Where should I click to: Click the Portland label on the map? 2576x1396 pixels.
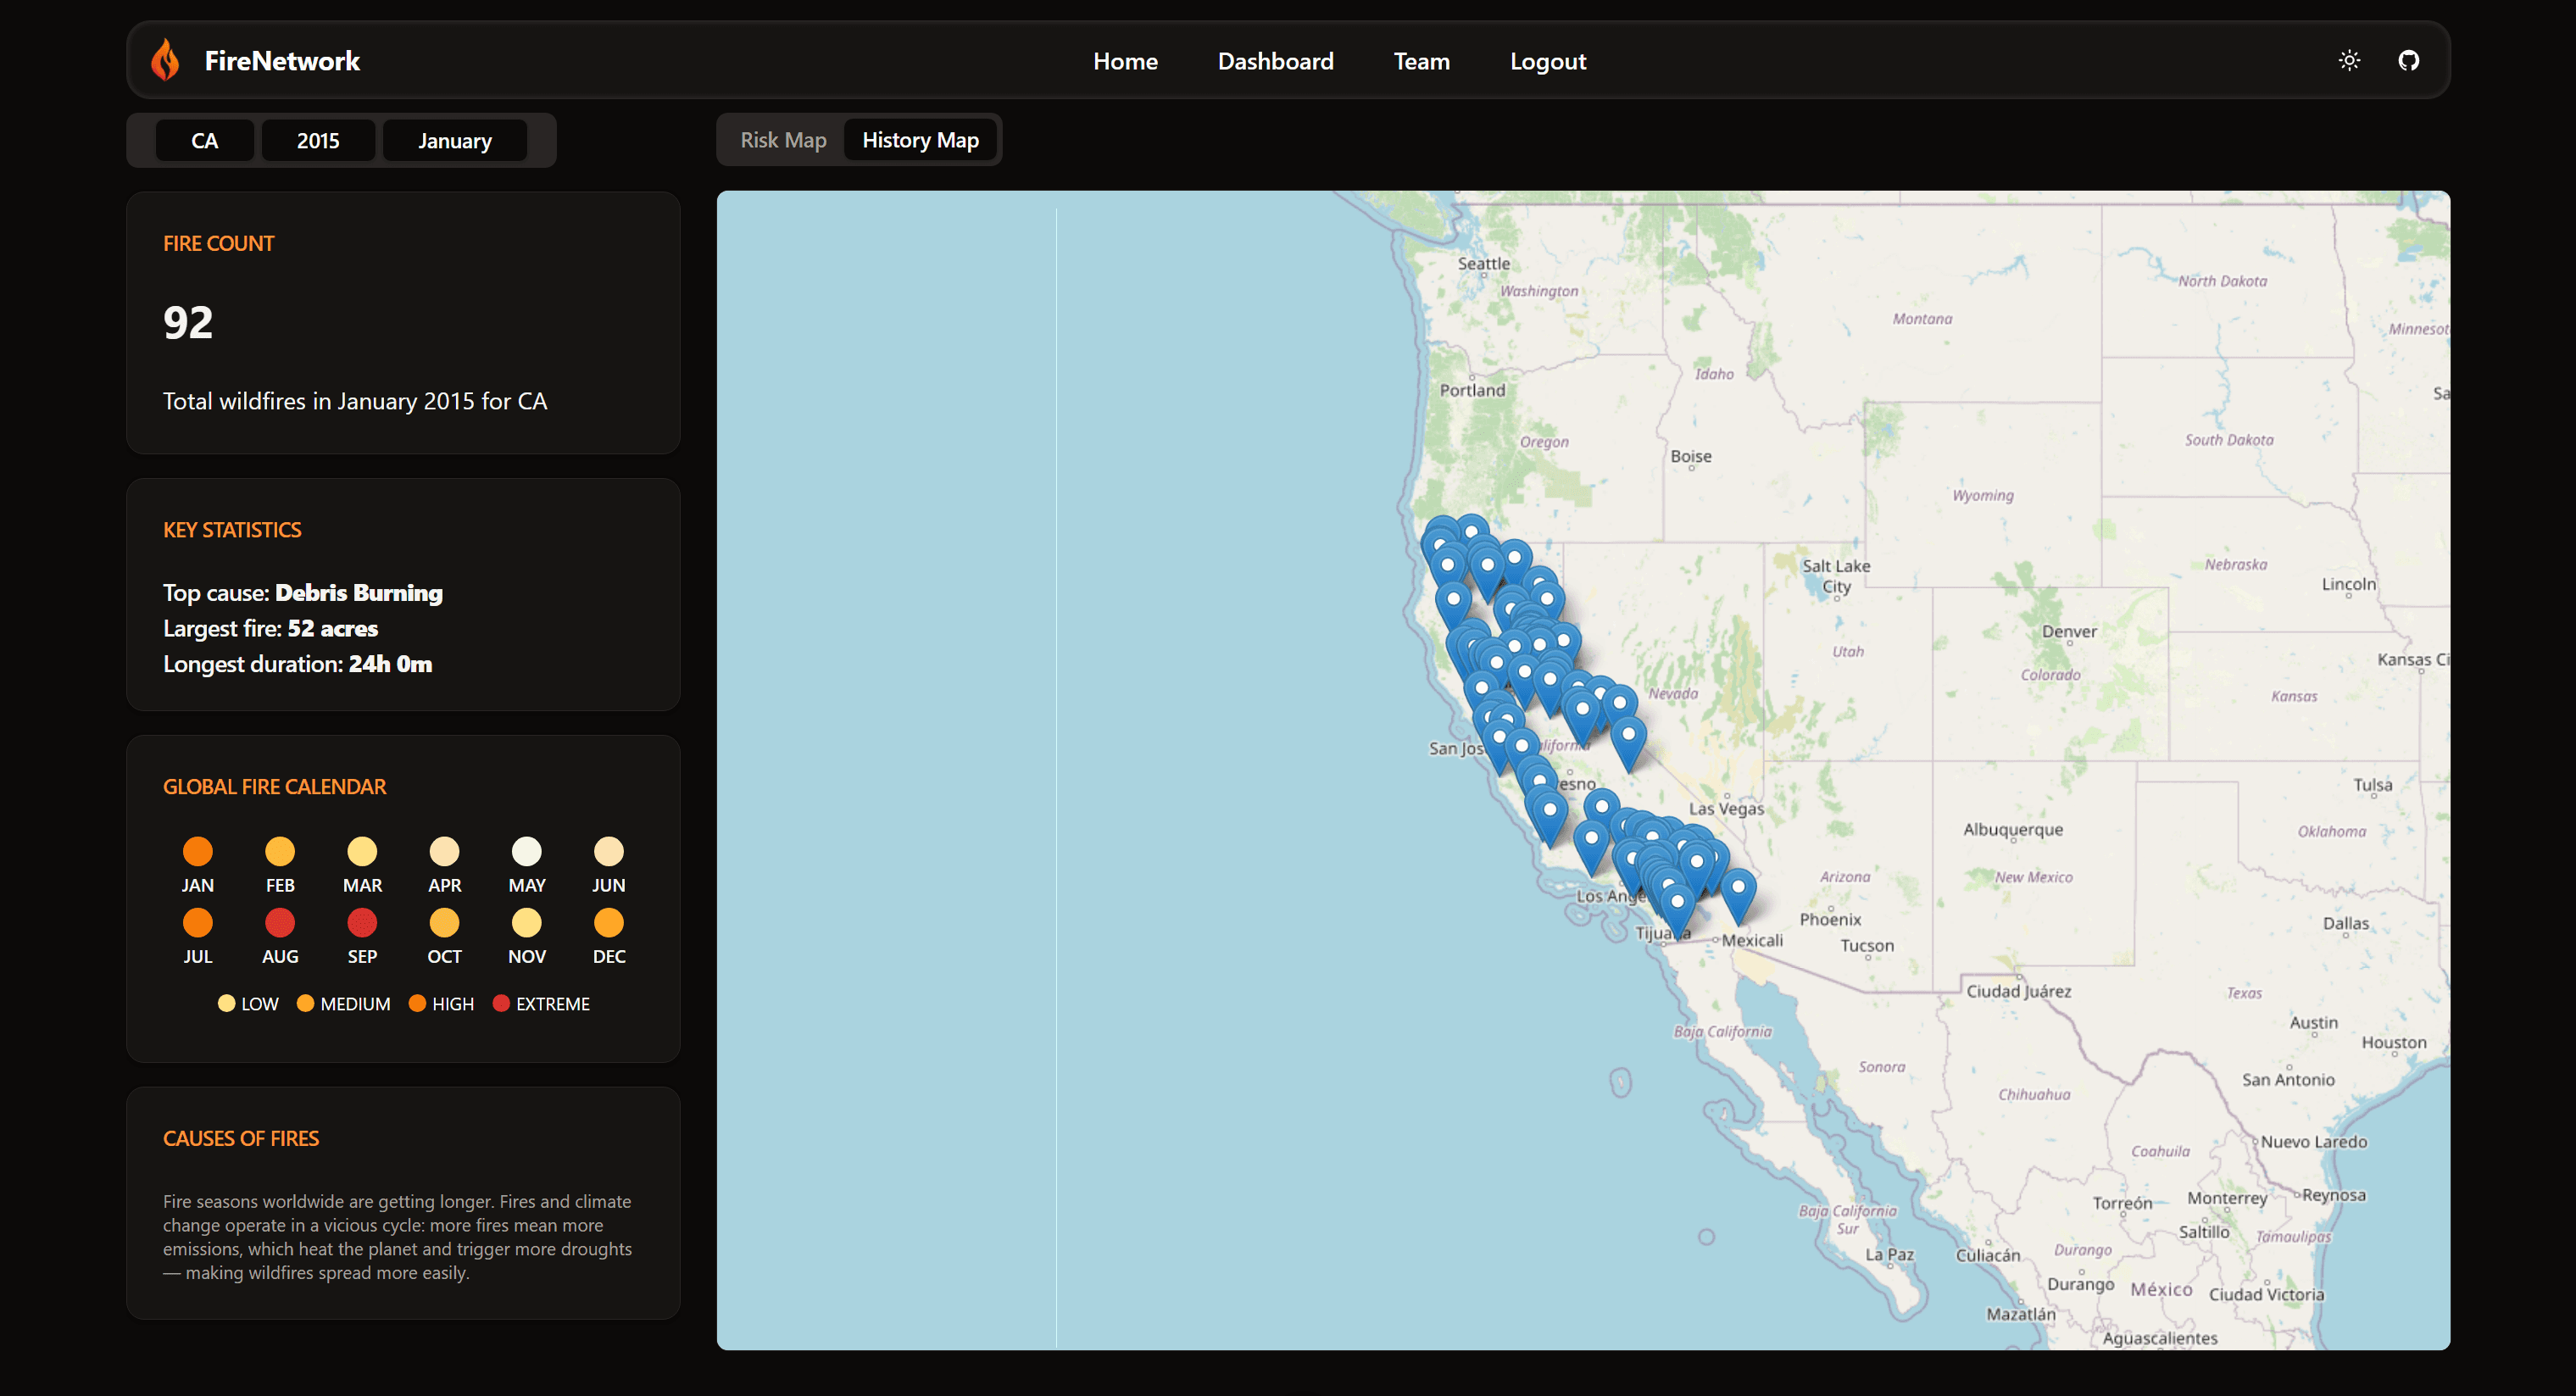(1472, 390)
